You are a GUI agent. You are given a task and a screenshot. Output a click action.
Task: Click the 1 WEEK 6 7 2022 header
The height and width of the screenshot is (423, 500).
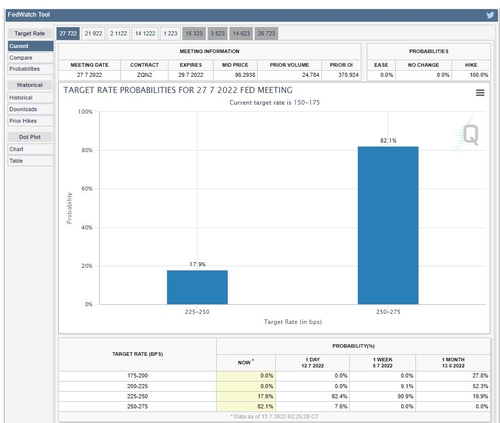[383, 363]
